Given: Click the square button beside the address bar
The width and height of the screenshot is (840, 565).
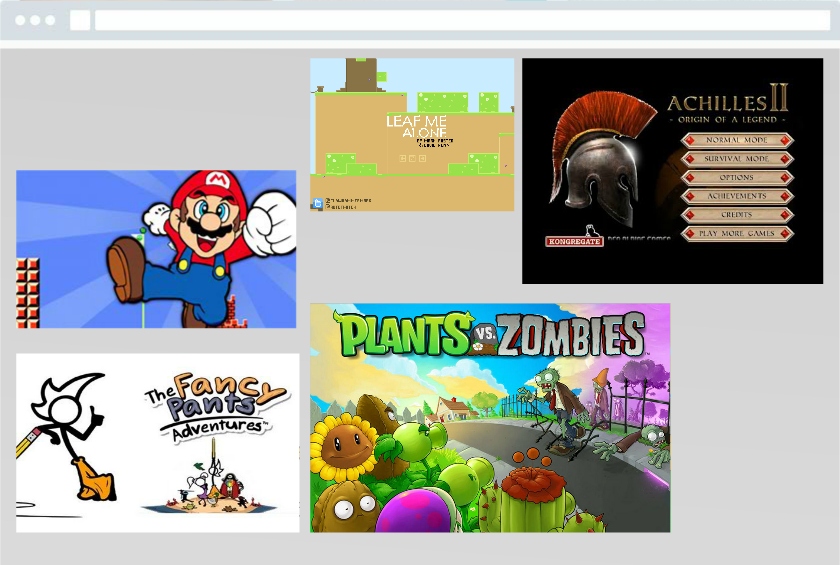Looking at the screenshot, I should [80, 20].
